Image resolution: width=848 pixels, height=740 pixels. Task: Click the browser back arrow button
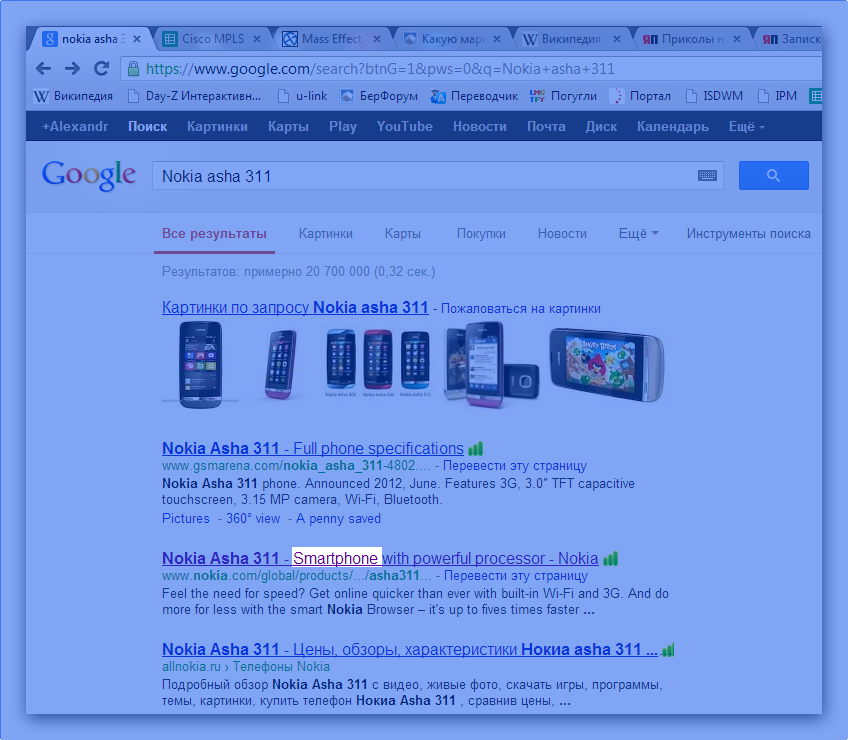pos(43,69)
